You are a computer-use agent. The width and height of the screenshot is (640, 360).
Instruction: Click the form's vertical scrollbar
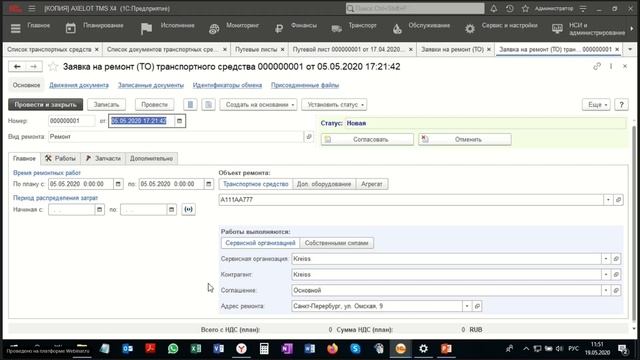coord(633,224)
